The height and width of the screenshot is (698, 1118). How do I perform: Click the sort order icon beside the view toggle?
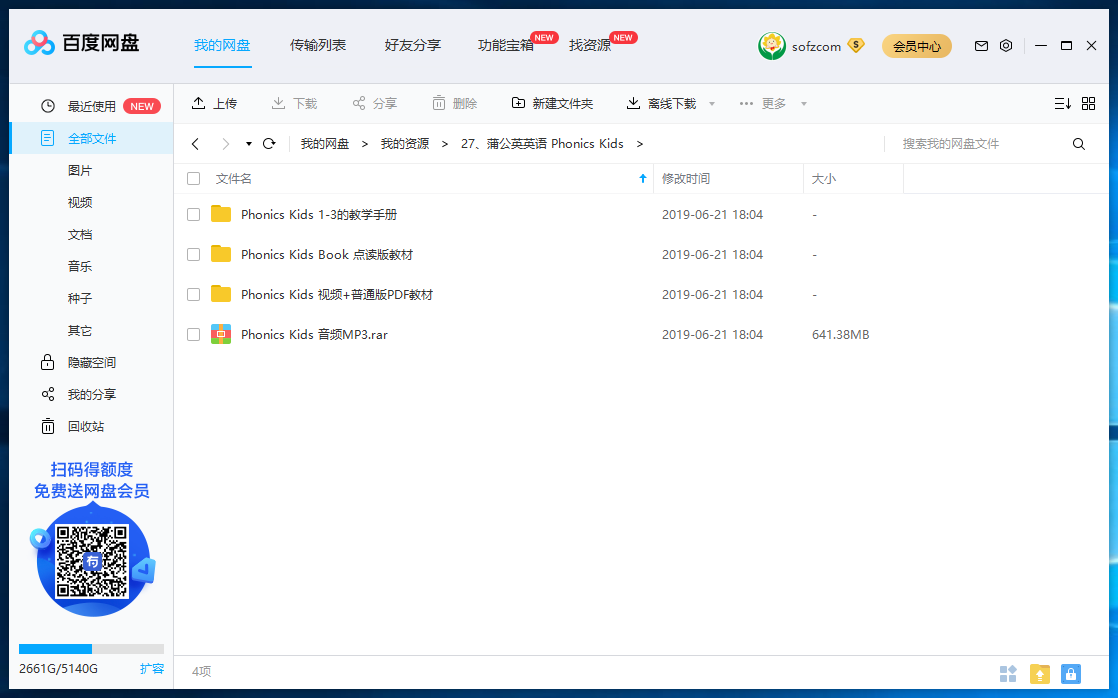tap(1062, 102)
